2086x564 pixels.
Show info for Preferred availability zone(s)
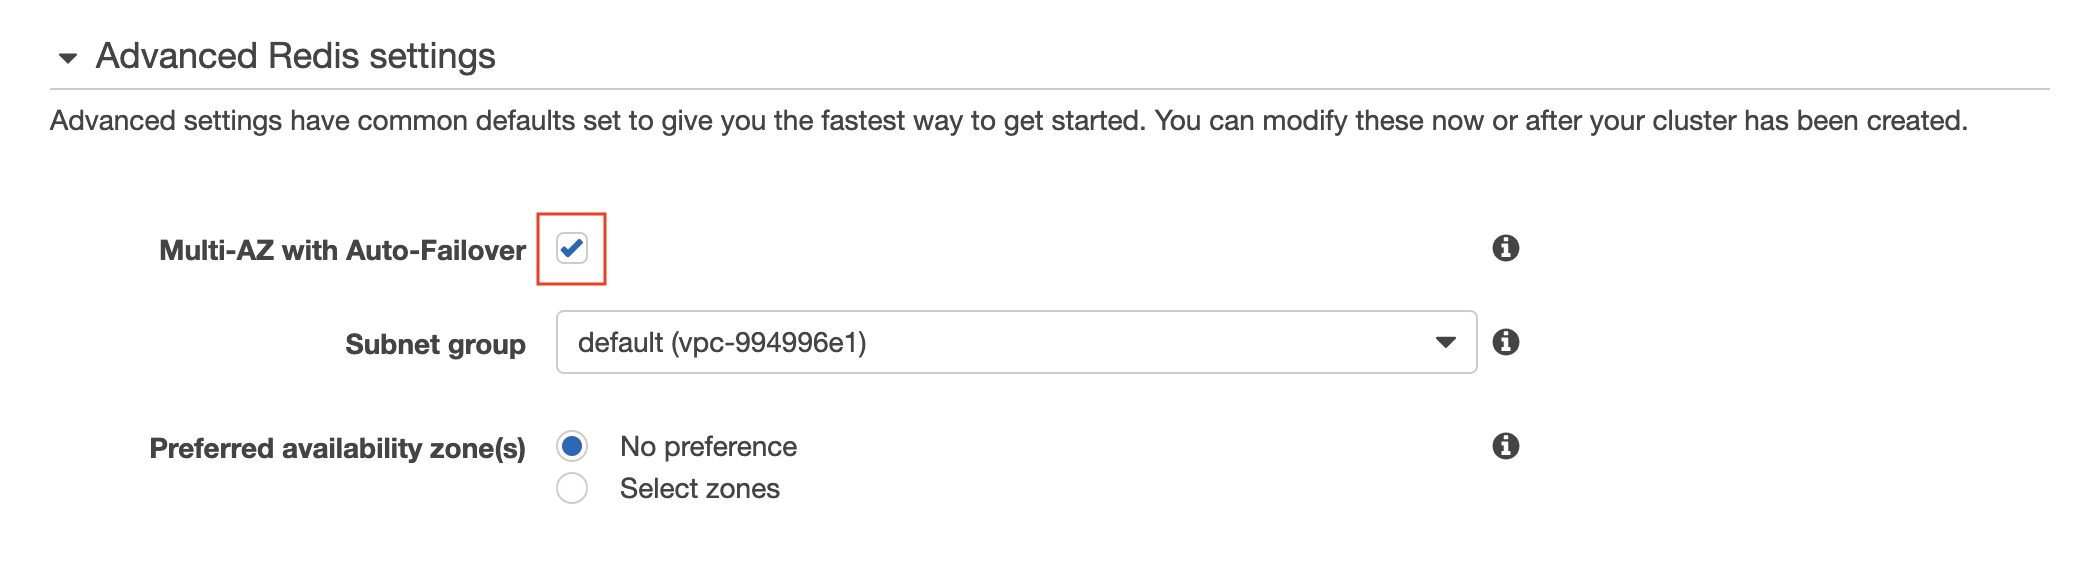[x=1505, y=446]
